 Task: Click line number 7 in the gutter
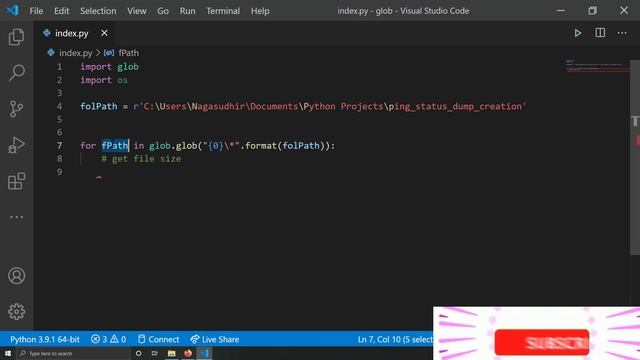pos(60,146)
